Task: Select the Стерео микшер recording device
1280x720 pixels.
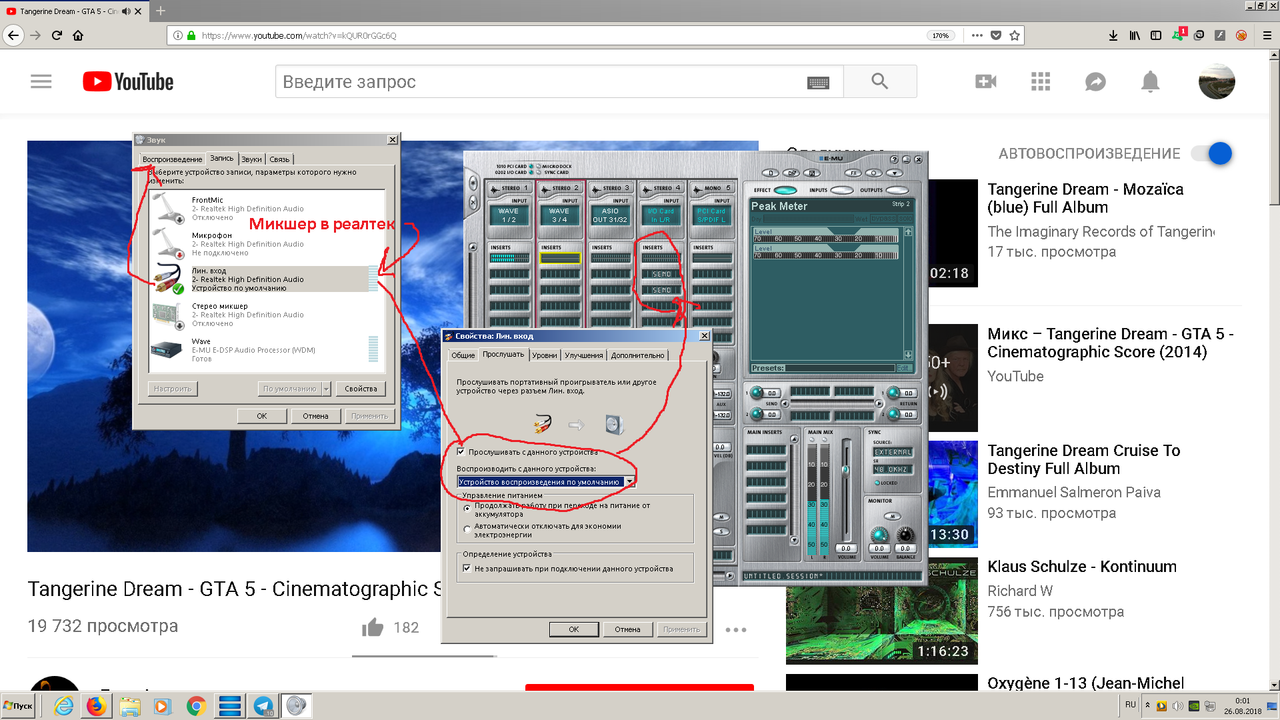Action: (x=267, y=315)
